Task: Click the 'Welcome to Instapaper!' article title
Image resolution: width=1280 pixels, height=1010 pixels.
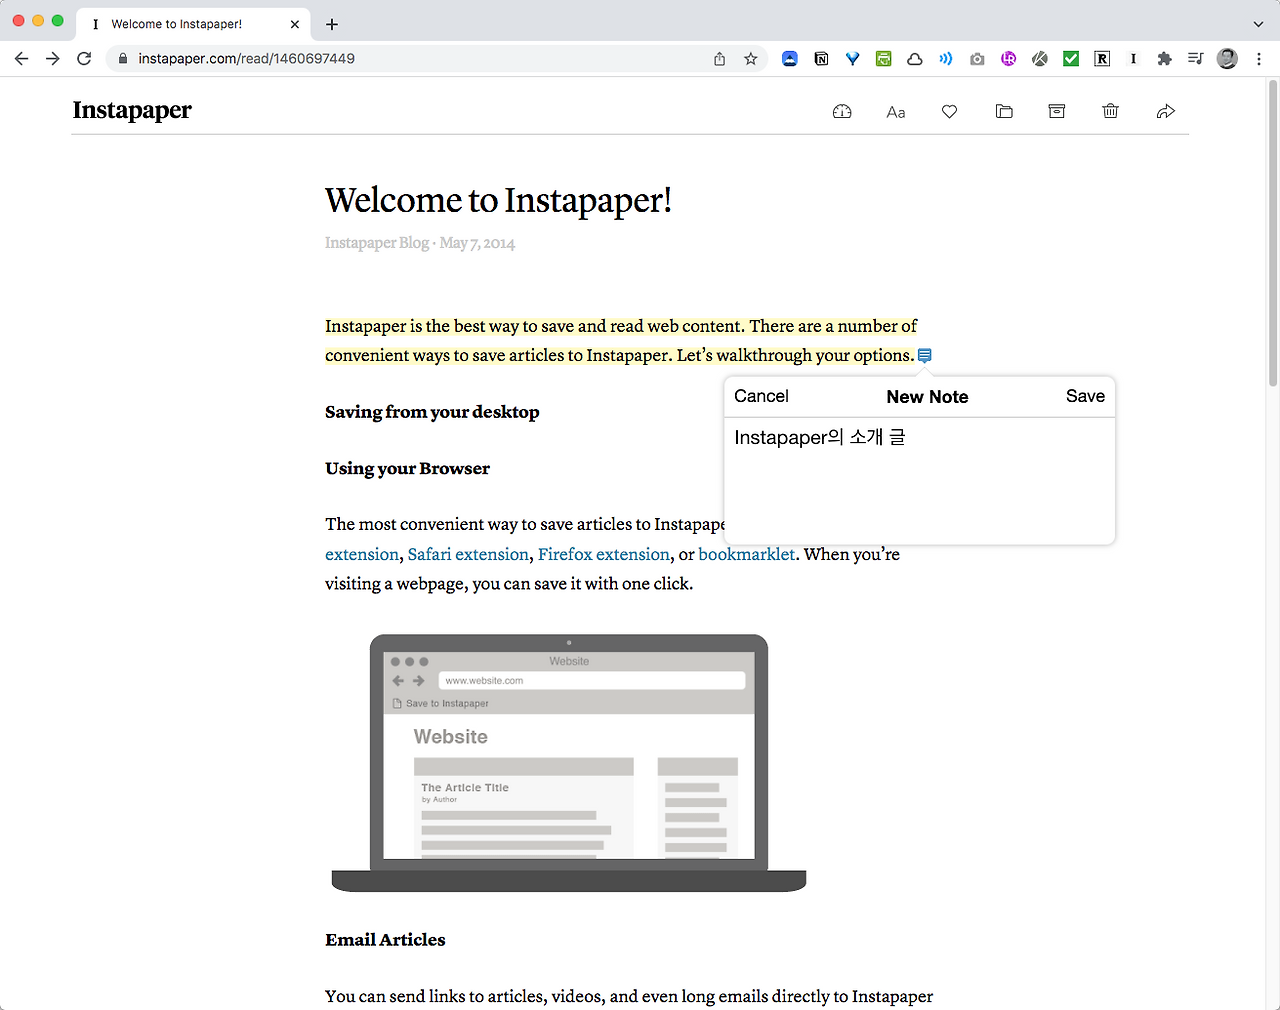Action: pyautogui.click(x=498, y=200)
